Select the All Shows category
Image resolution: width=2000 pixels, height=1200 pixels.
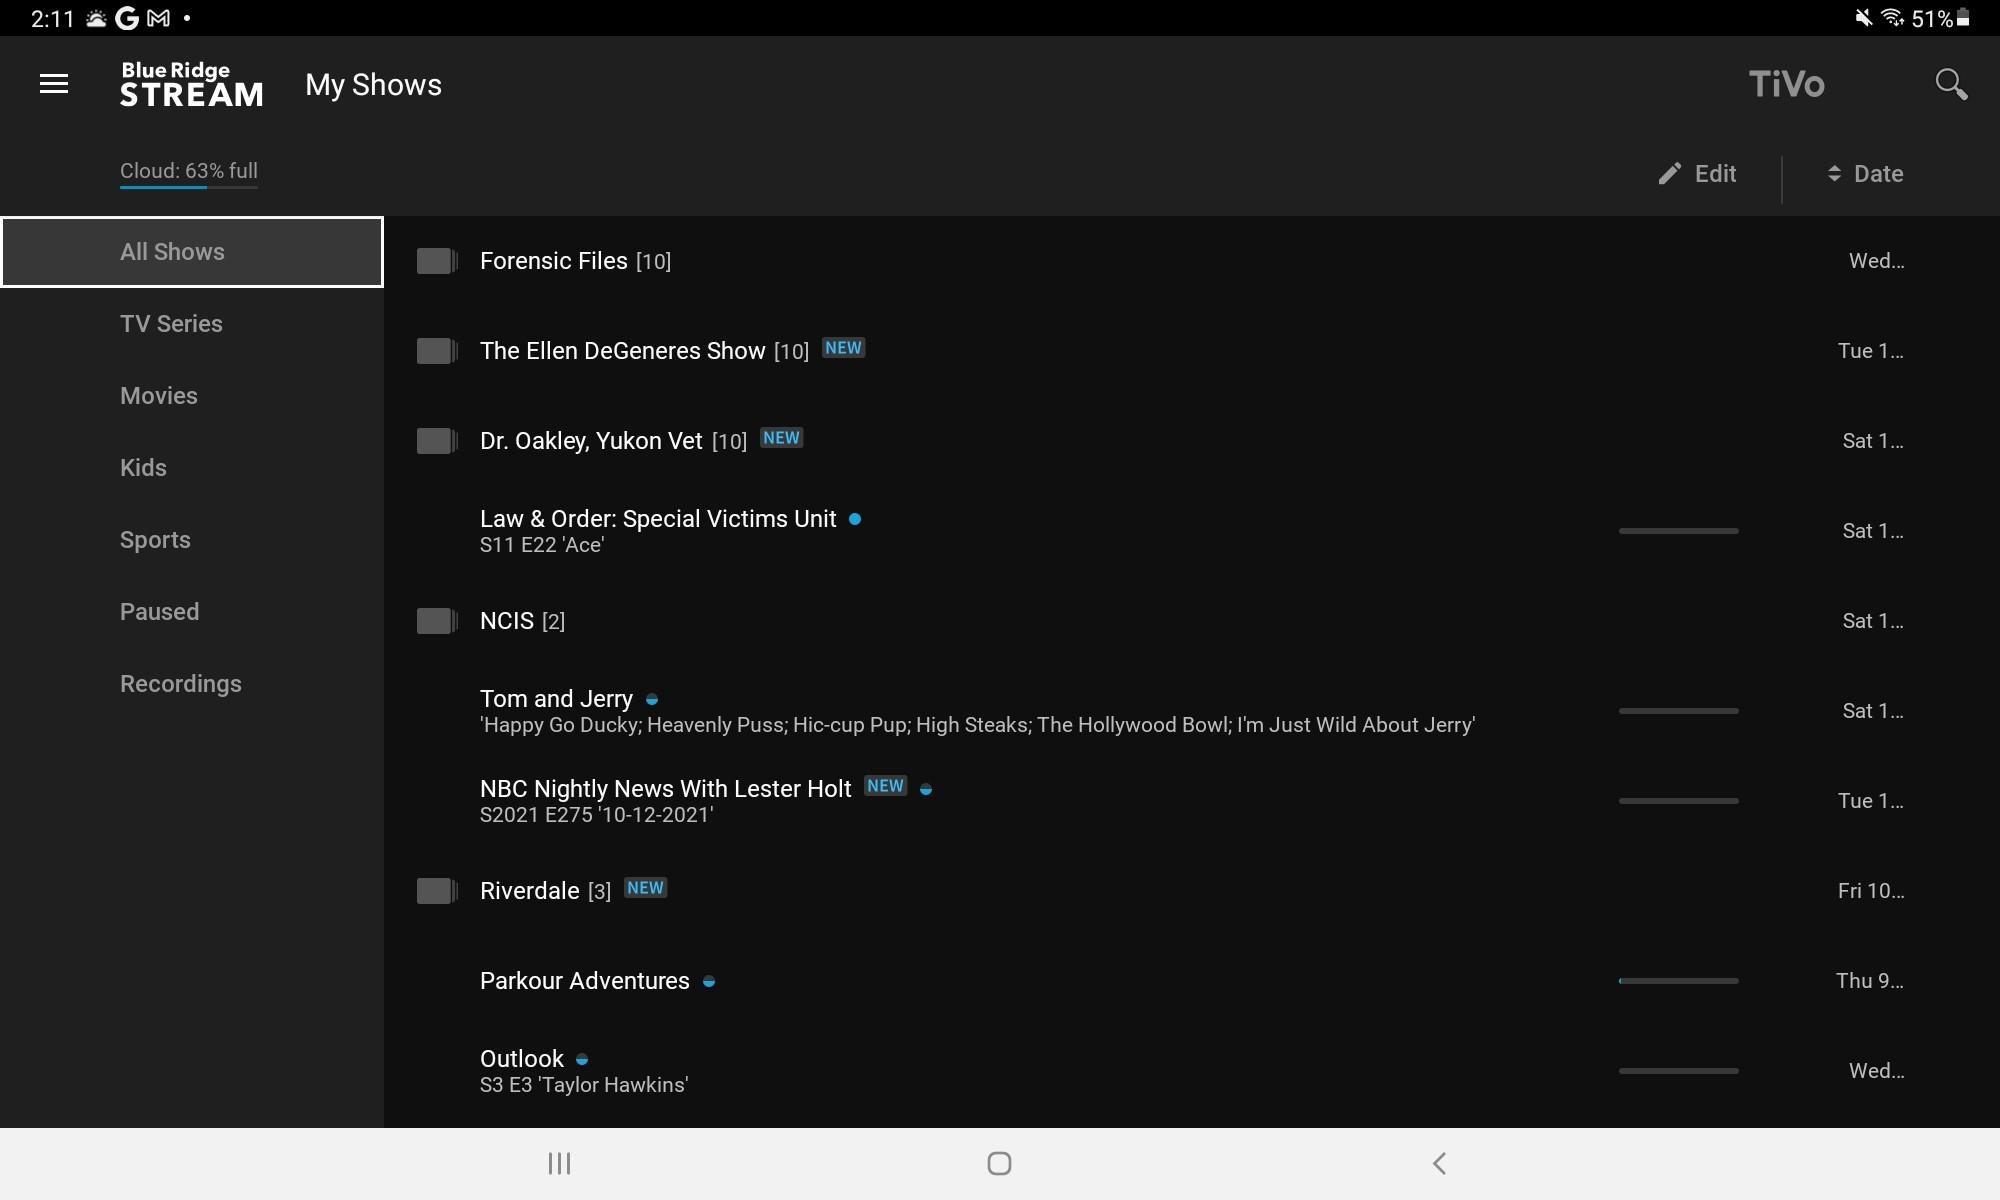pos(192,252)
